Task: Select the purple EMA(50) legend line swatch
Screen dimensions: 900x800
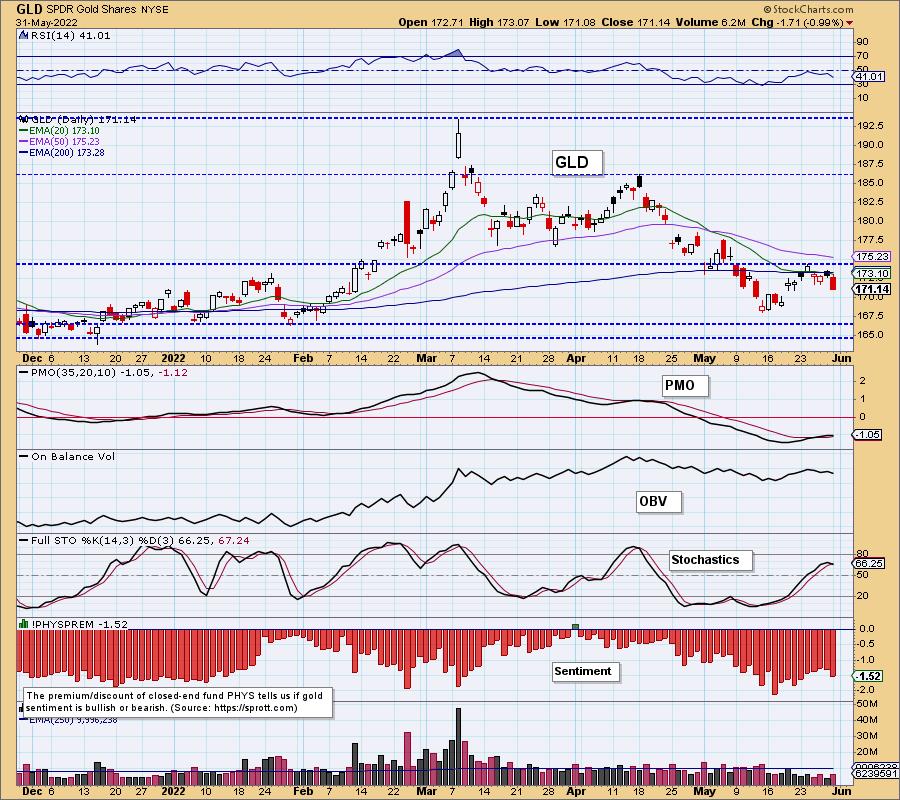Action: tap(24, 142)
